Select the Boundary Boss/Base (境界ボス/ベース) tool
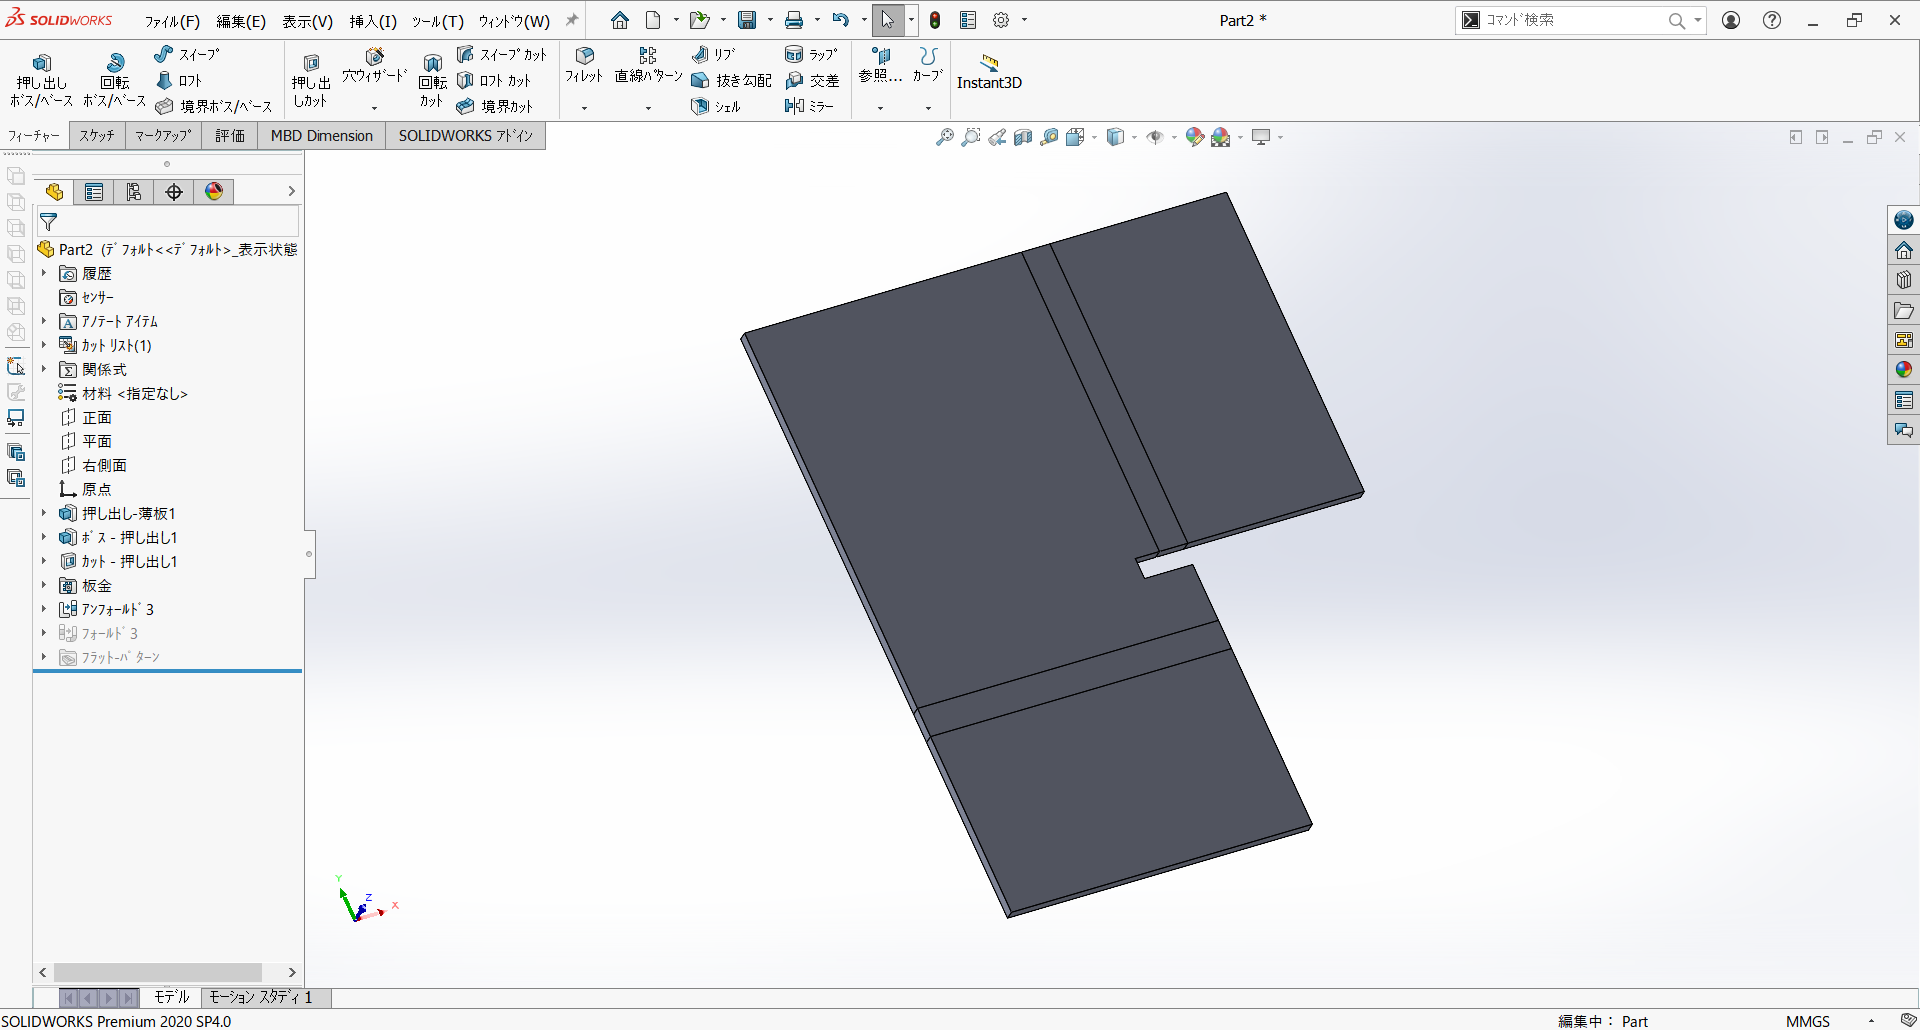The height and width of the screenshot is (1030, 1920). coord(213,106)
